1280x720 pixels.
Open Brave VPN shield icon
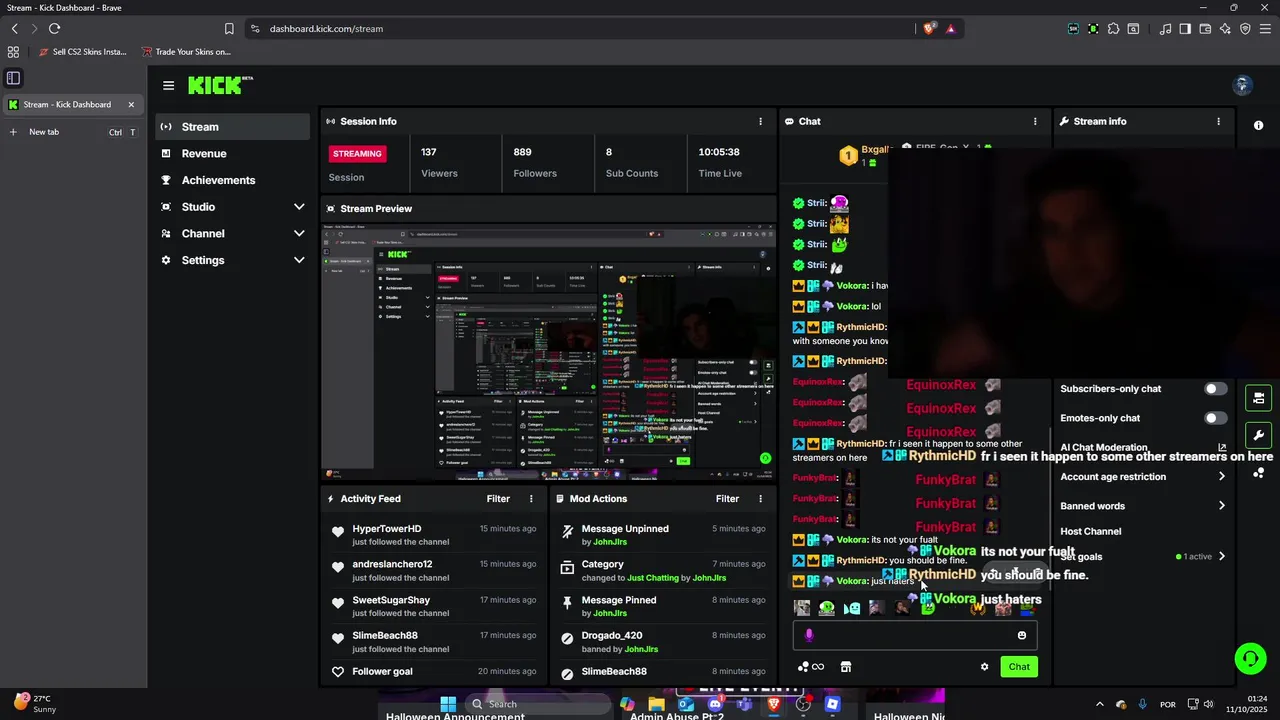pos(1245,29)
